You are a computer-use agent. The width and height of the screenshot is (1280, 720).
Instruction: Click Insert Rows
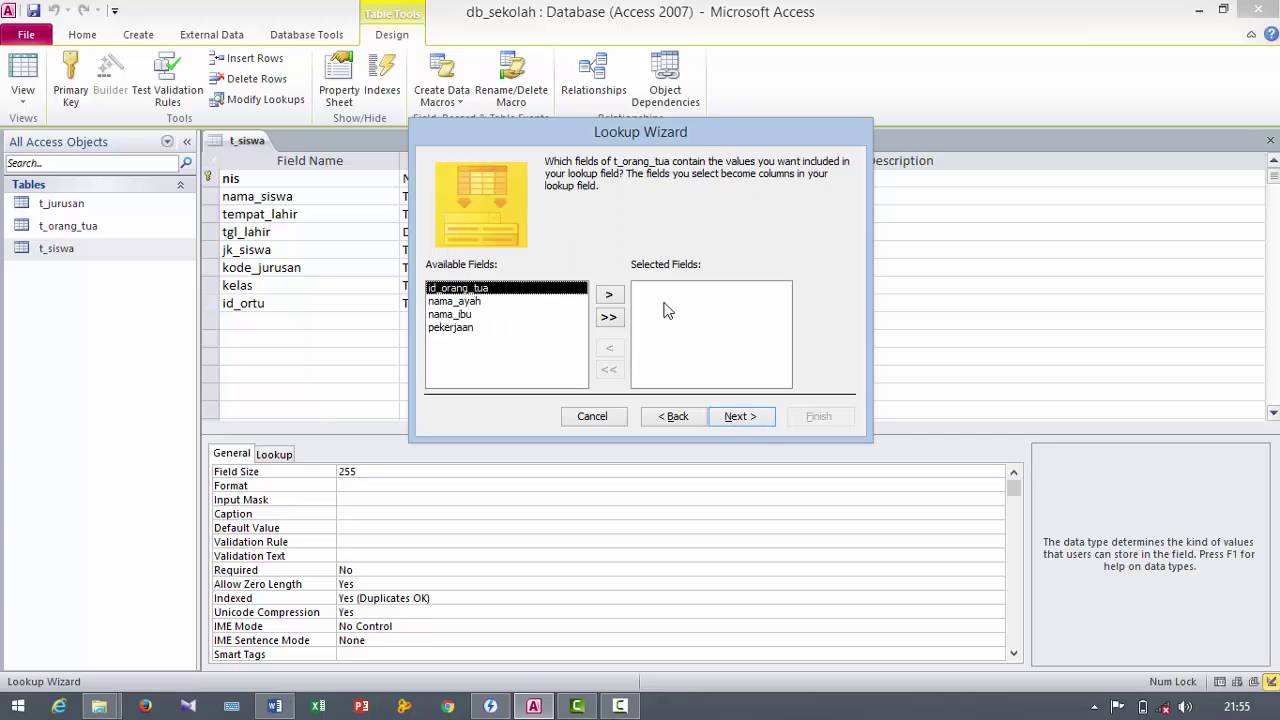[246, 58]
